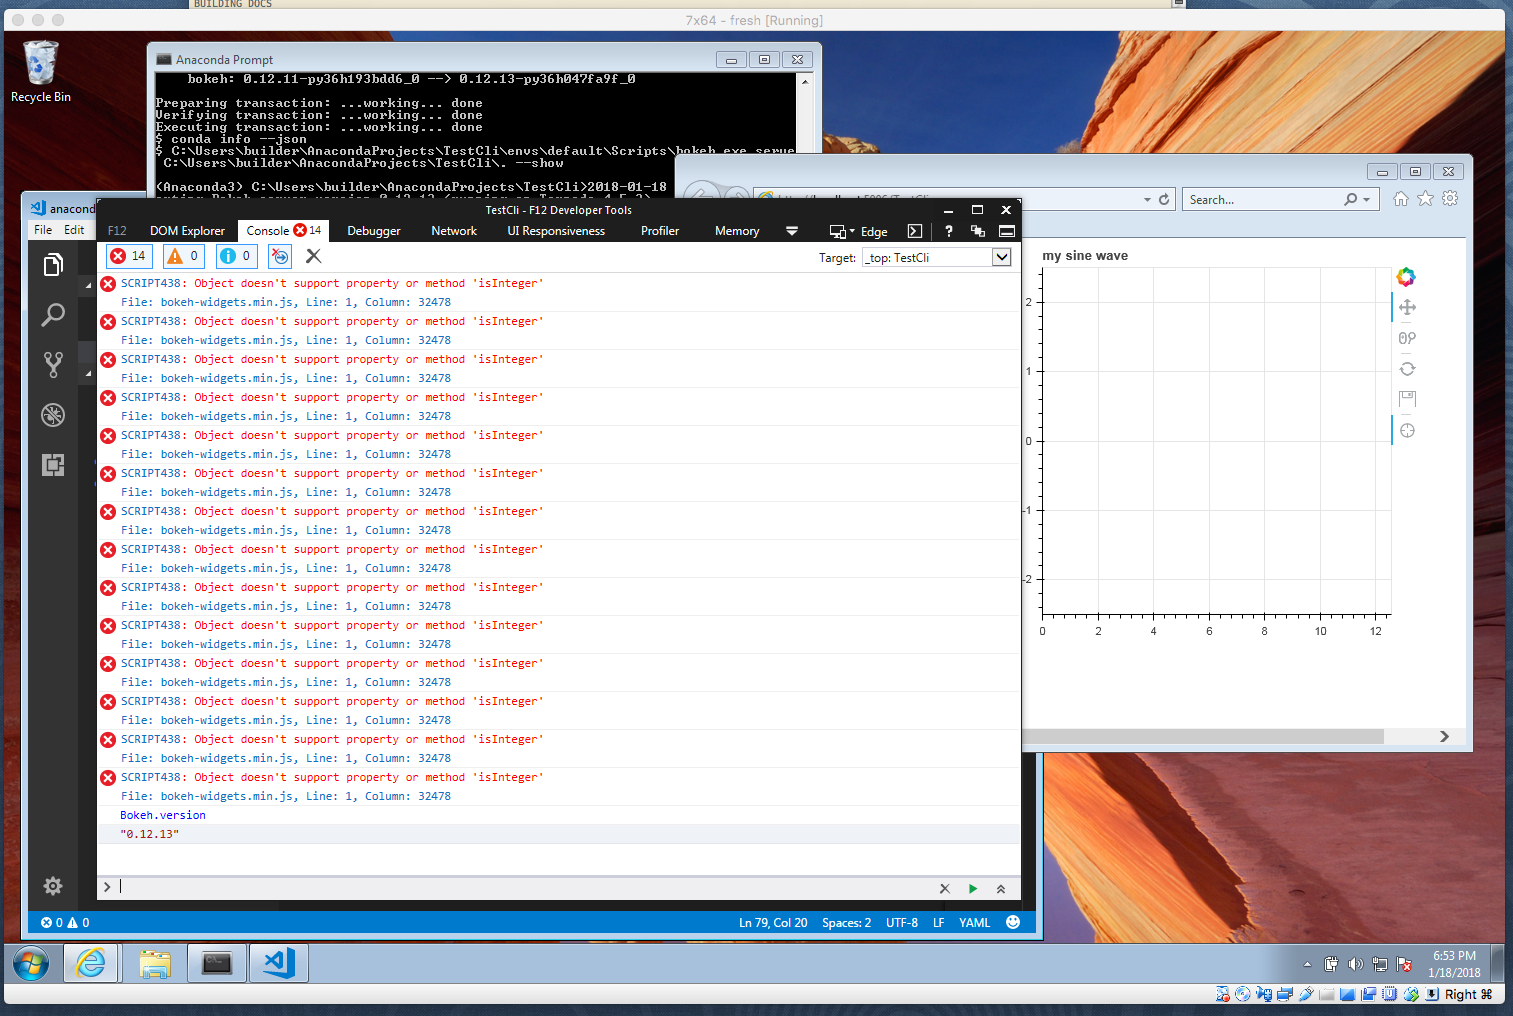Image resolution: width=1513 pixels, height=1016 pixels.
Task: Unpin F12 Developer Tools window icon
Action: click(x=977, y=231)
